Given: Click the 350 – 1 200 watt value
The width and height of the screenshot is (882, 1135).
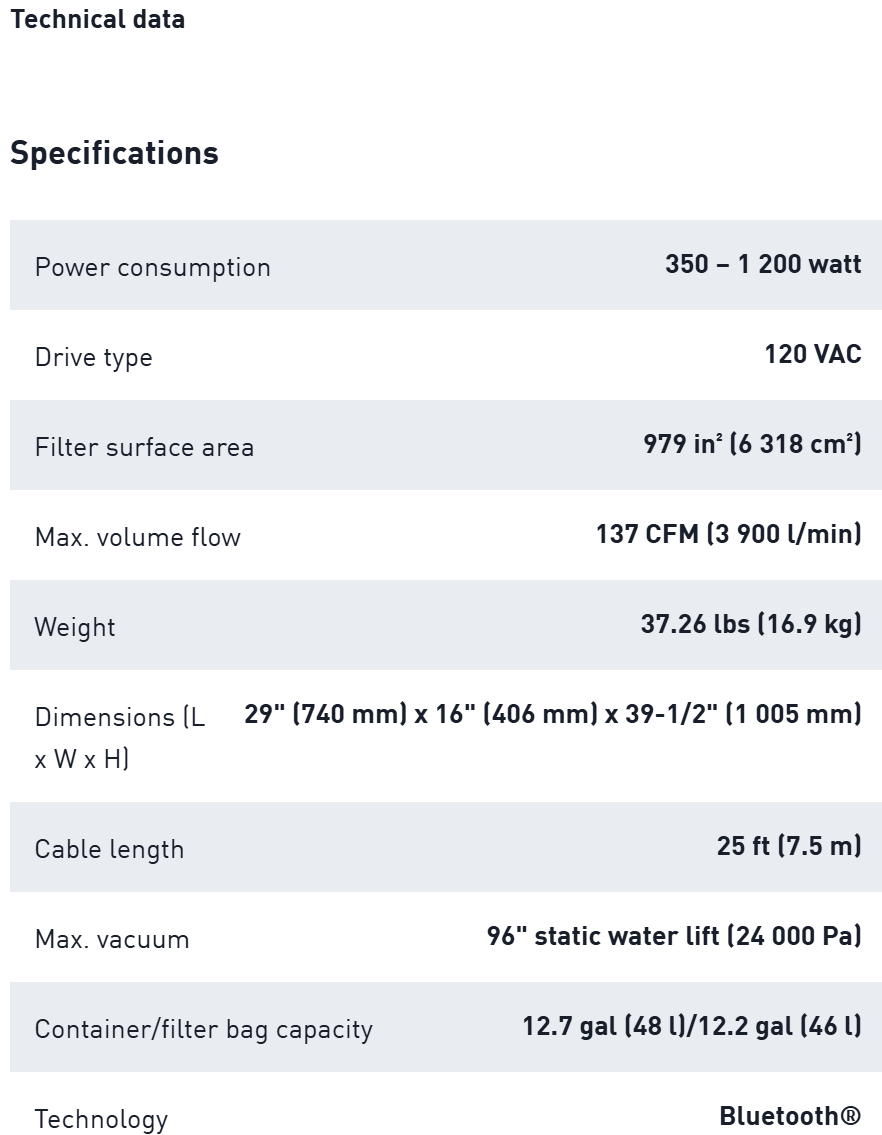Looking at the screenshot, I should [x=762, y=264].
